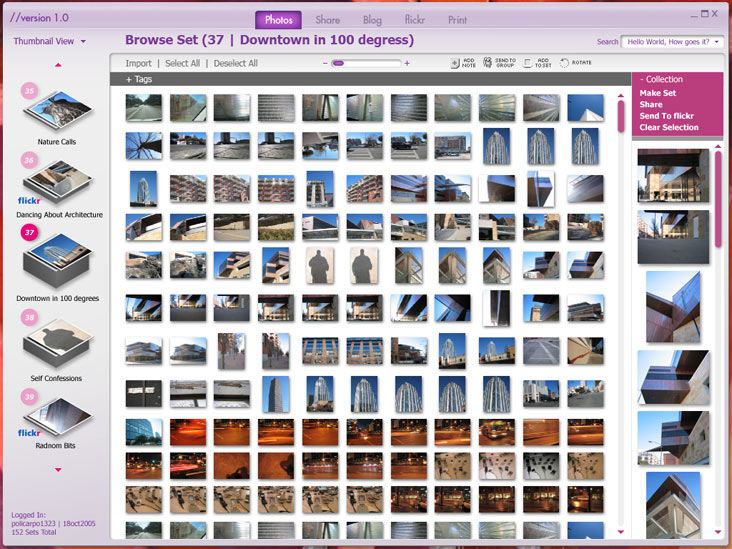
Task: Switch to the Blog tab
Action: pyautogui.click(x=372, y=20)
